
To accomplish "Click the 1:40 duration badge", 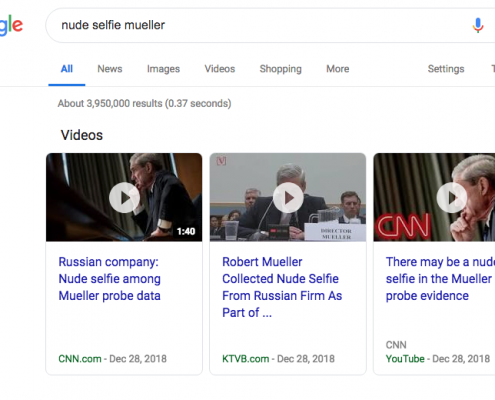I will click(x=186, y=231).
